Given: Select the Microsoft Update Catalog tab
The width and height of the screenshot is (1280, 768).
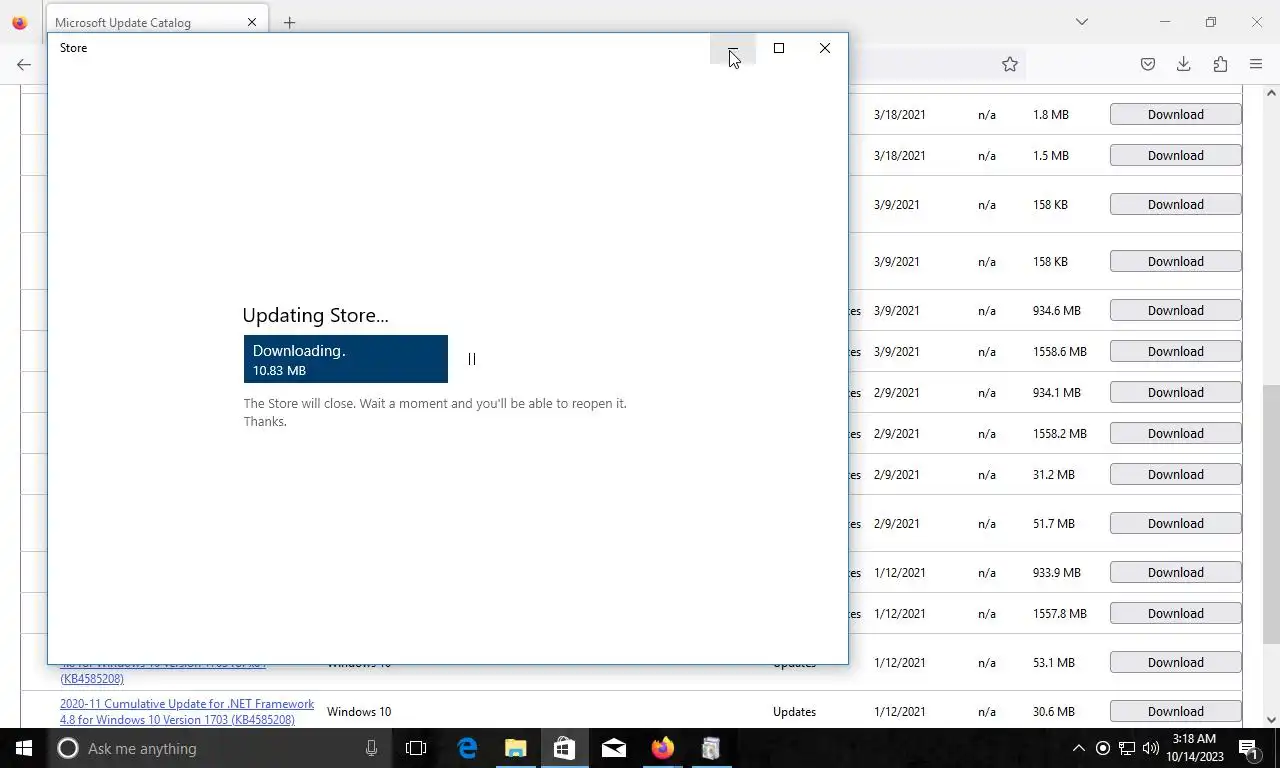Looking at the screenshot, I should tap(157, 22).
